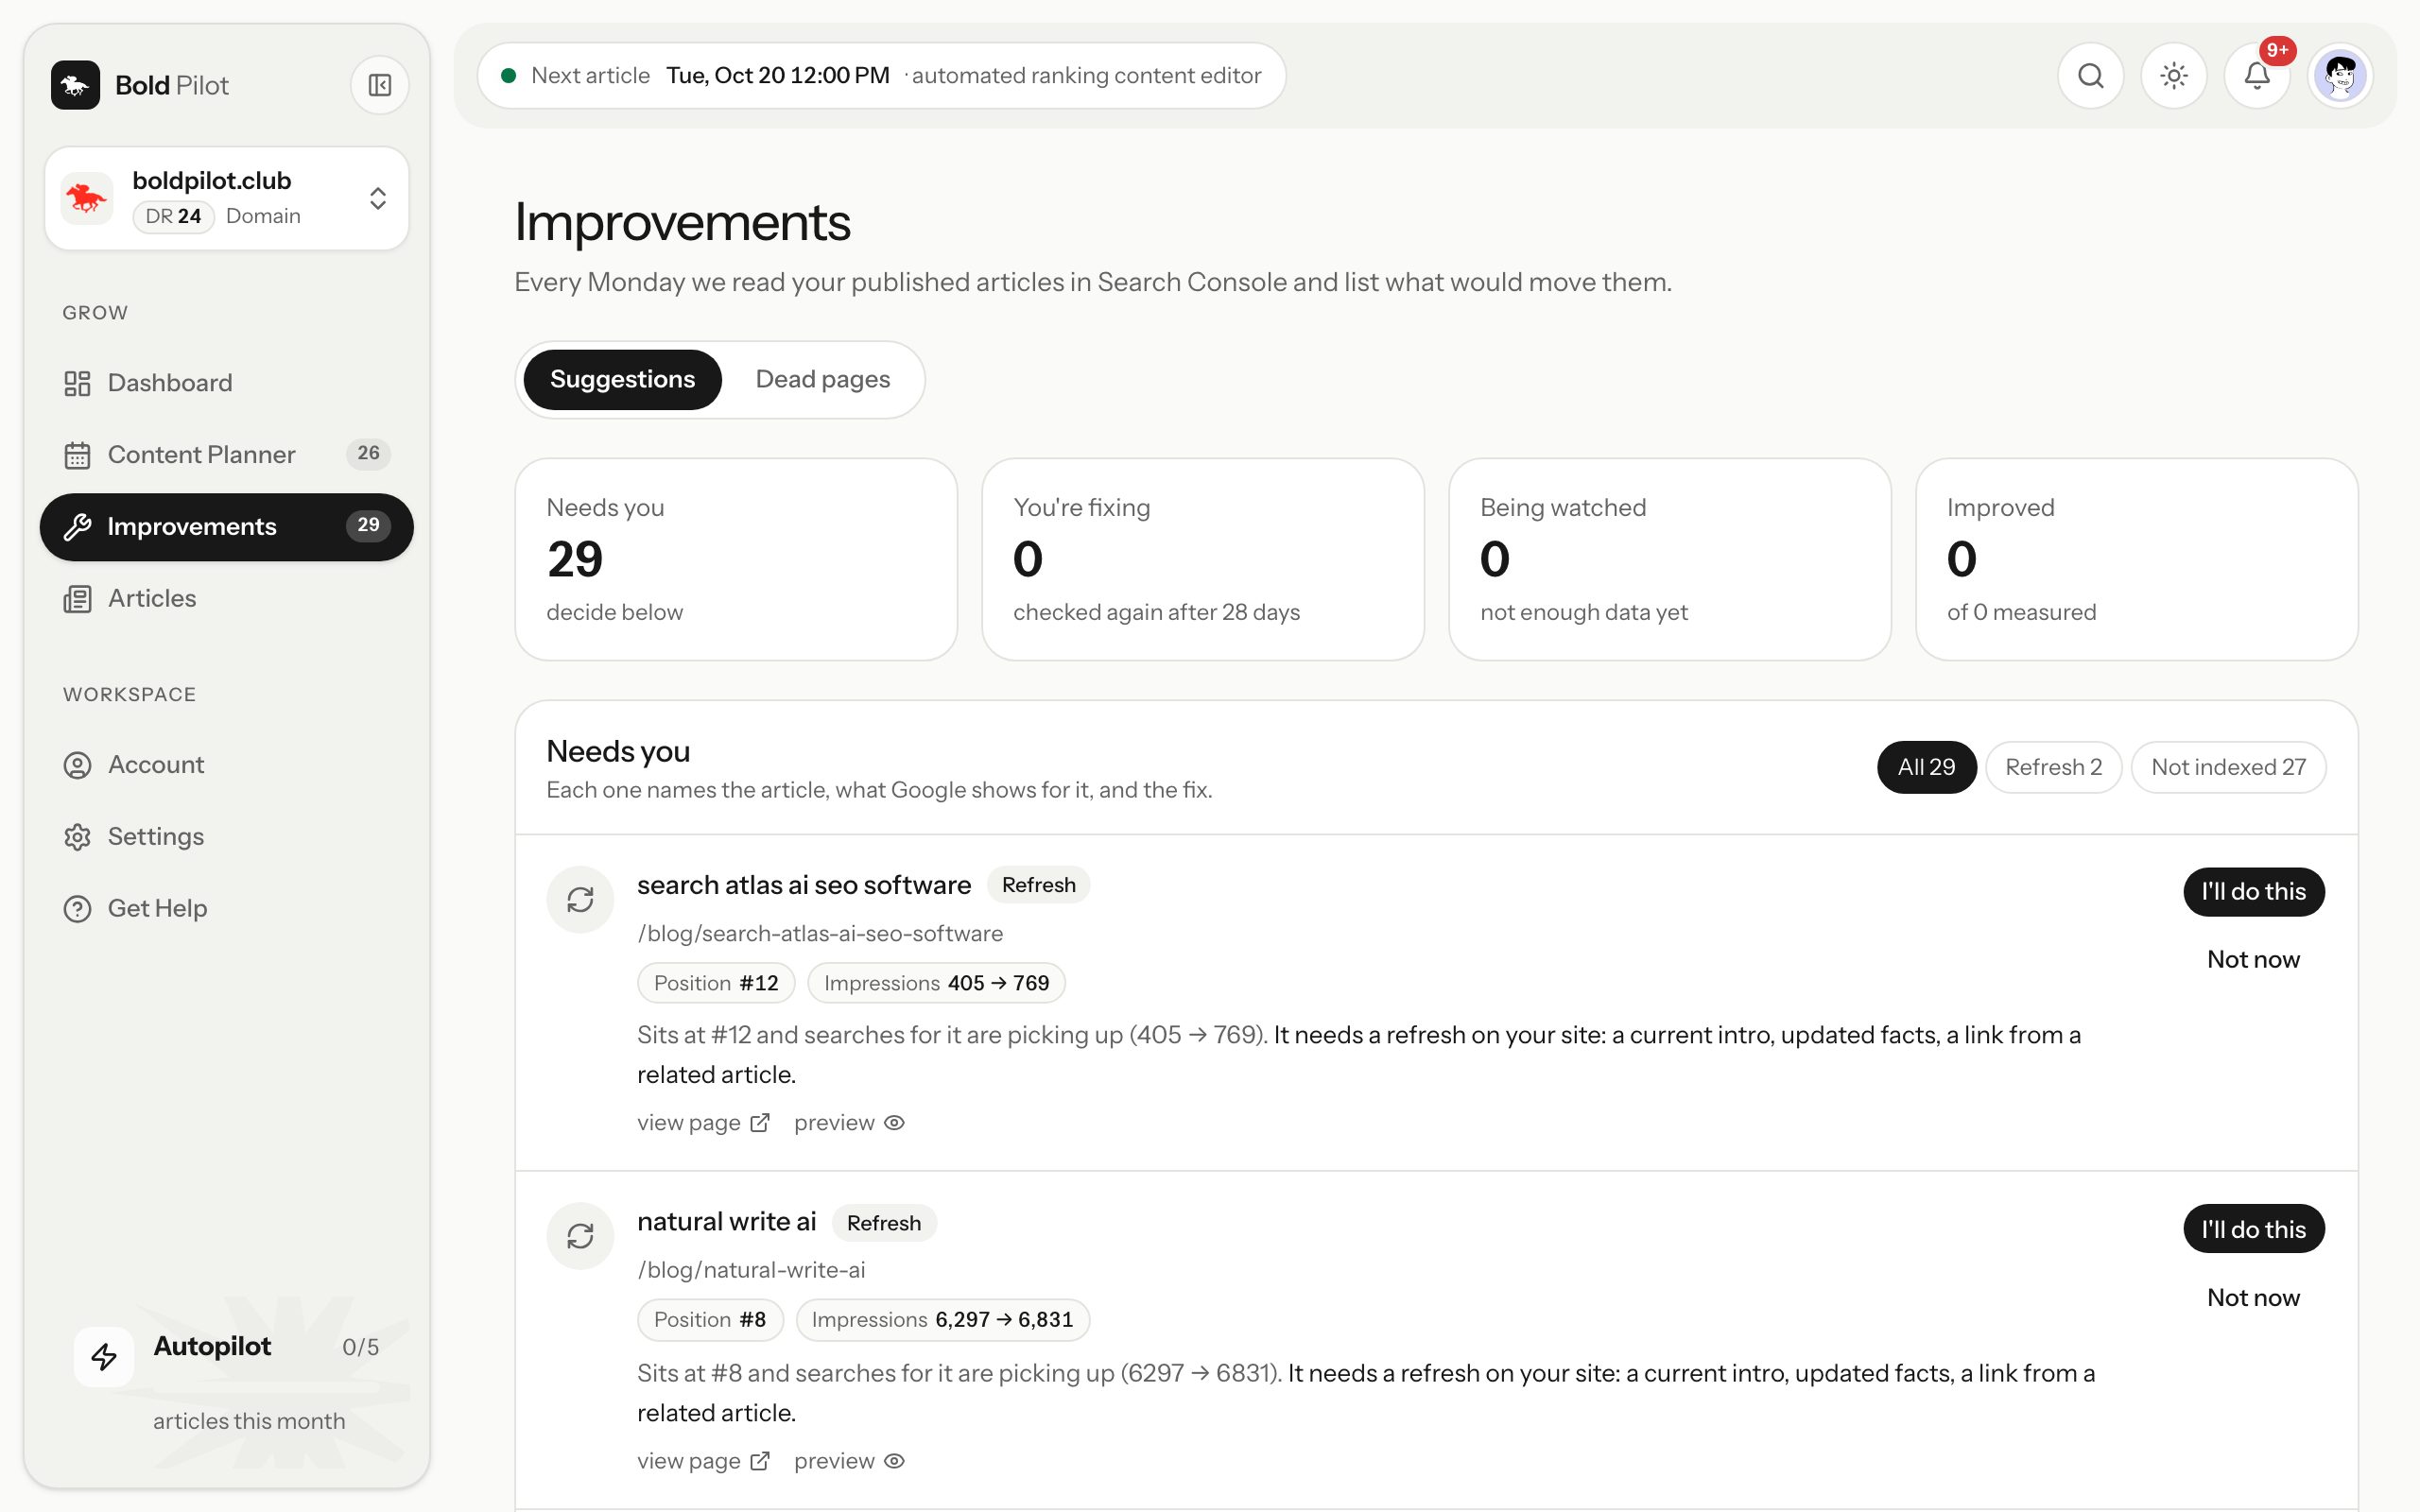Toggle the light/dark theme sun icon
Viewport: 2420px width, 1512px height.
[x=2173, y=76]
